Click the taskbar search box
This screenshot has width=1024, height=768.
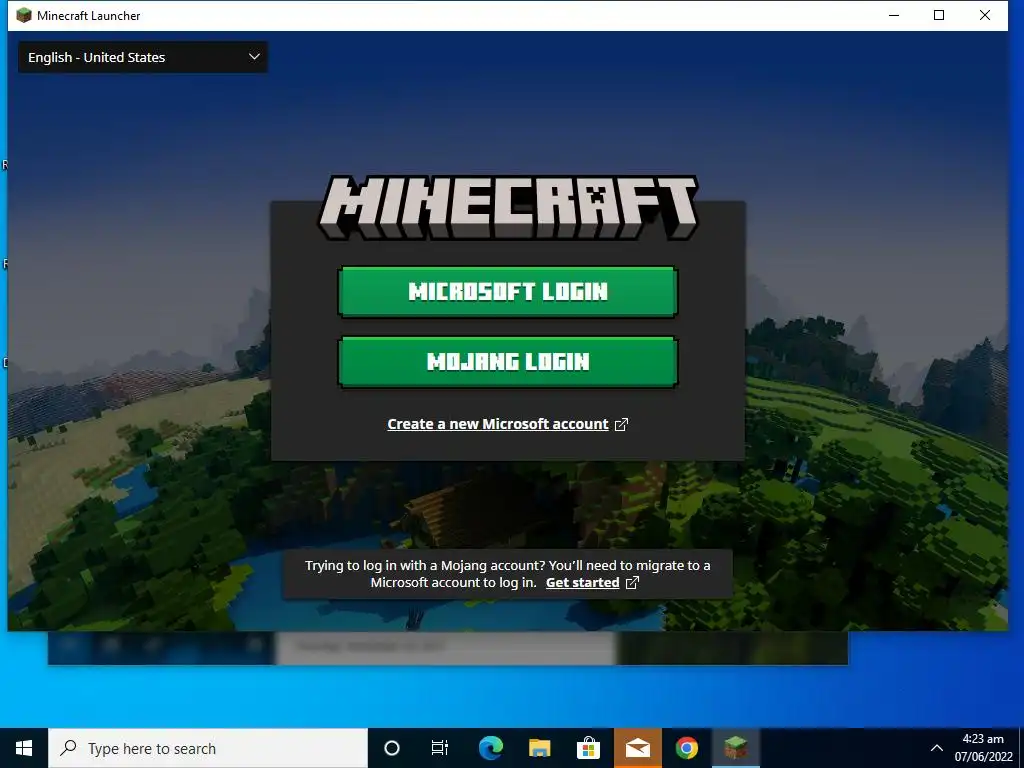pyautogui.click(x=208, y=748)
